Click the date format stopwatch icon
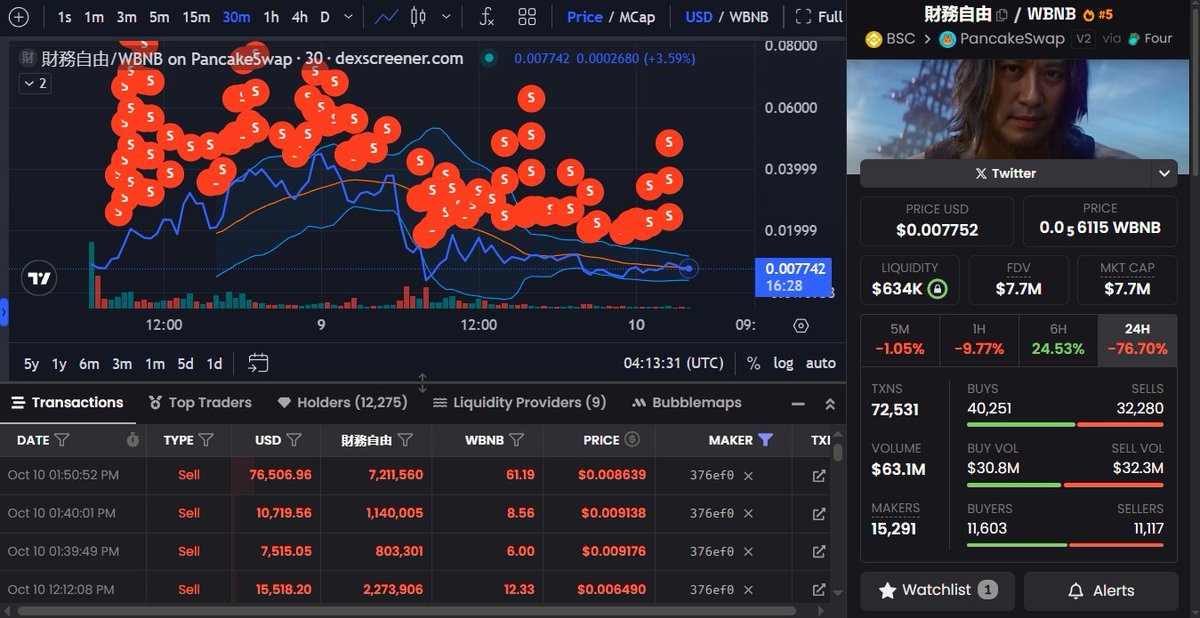This screenshot has width=1200, height=618. pyautogui.click(x=133, y=439)
